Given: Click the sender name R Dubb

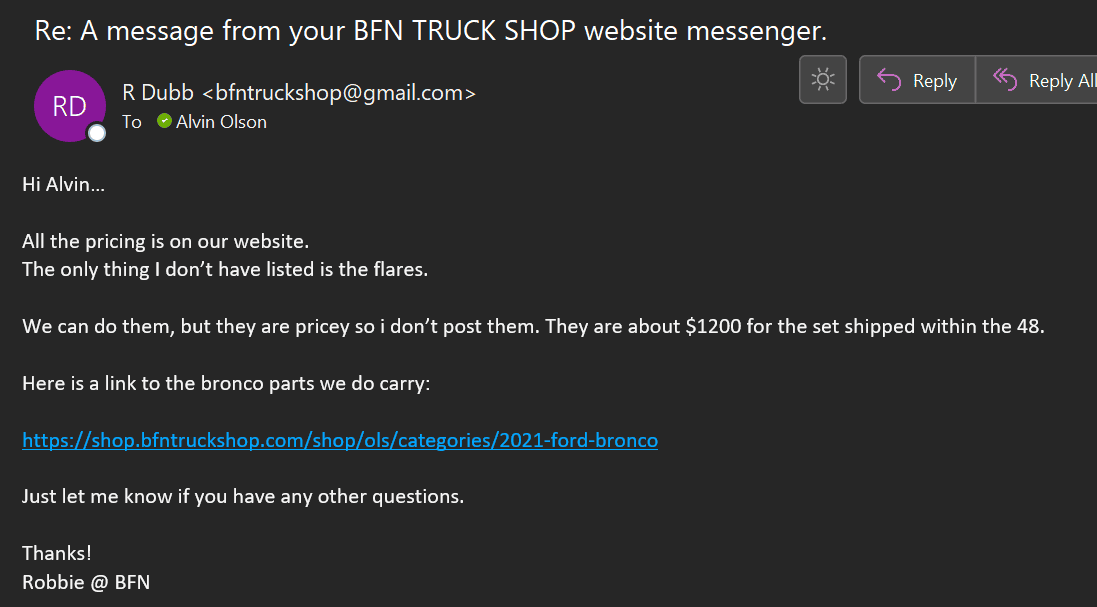Looking at the screenshot, I should 159,92.
